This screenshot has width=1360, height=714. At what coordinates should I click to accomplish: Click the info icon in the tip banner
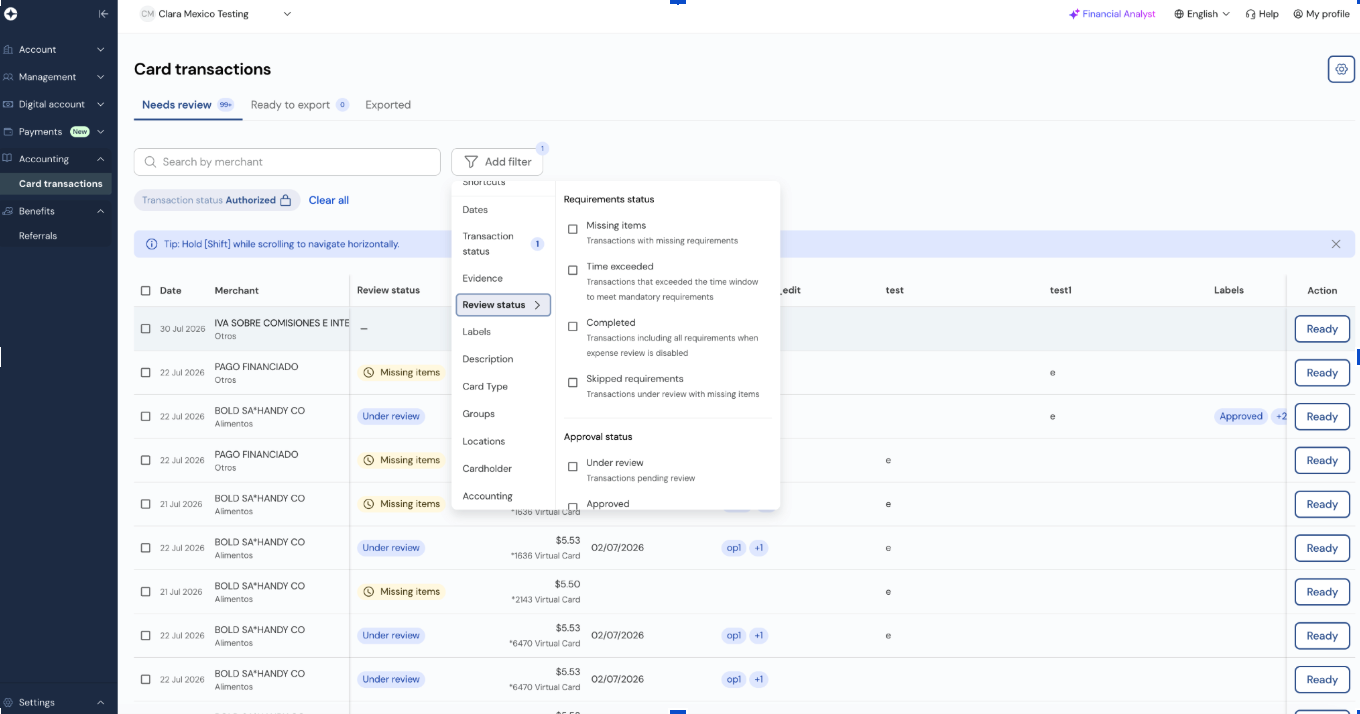click(x=151, y=244)
